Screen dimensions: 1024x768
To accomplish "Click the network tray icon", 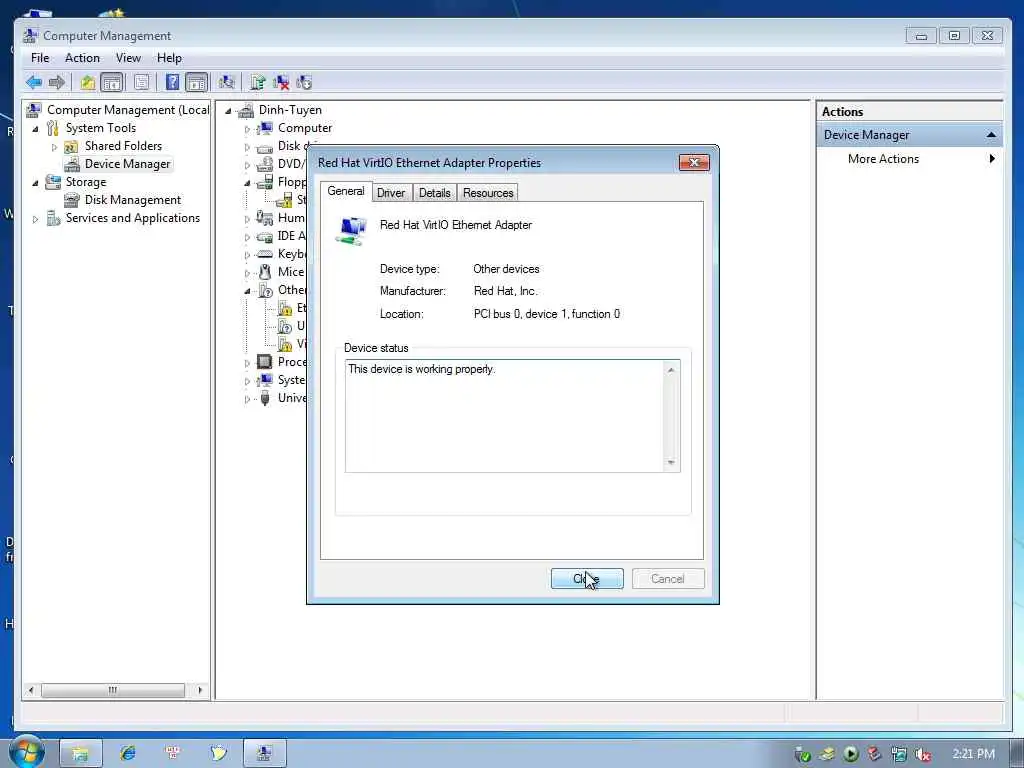I will [899, 754].
